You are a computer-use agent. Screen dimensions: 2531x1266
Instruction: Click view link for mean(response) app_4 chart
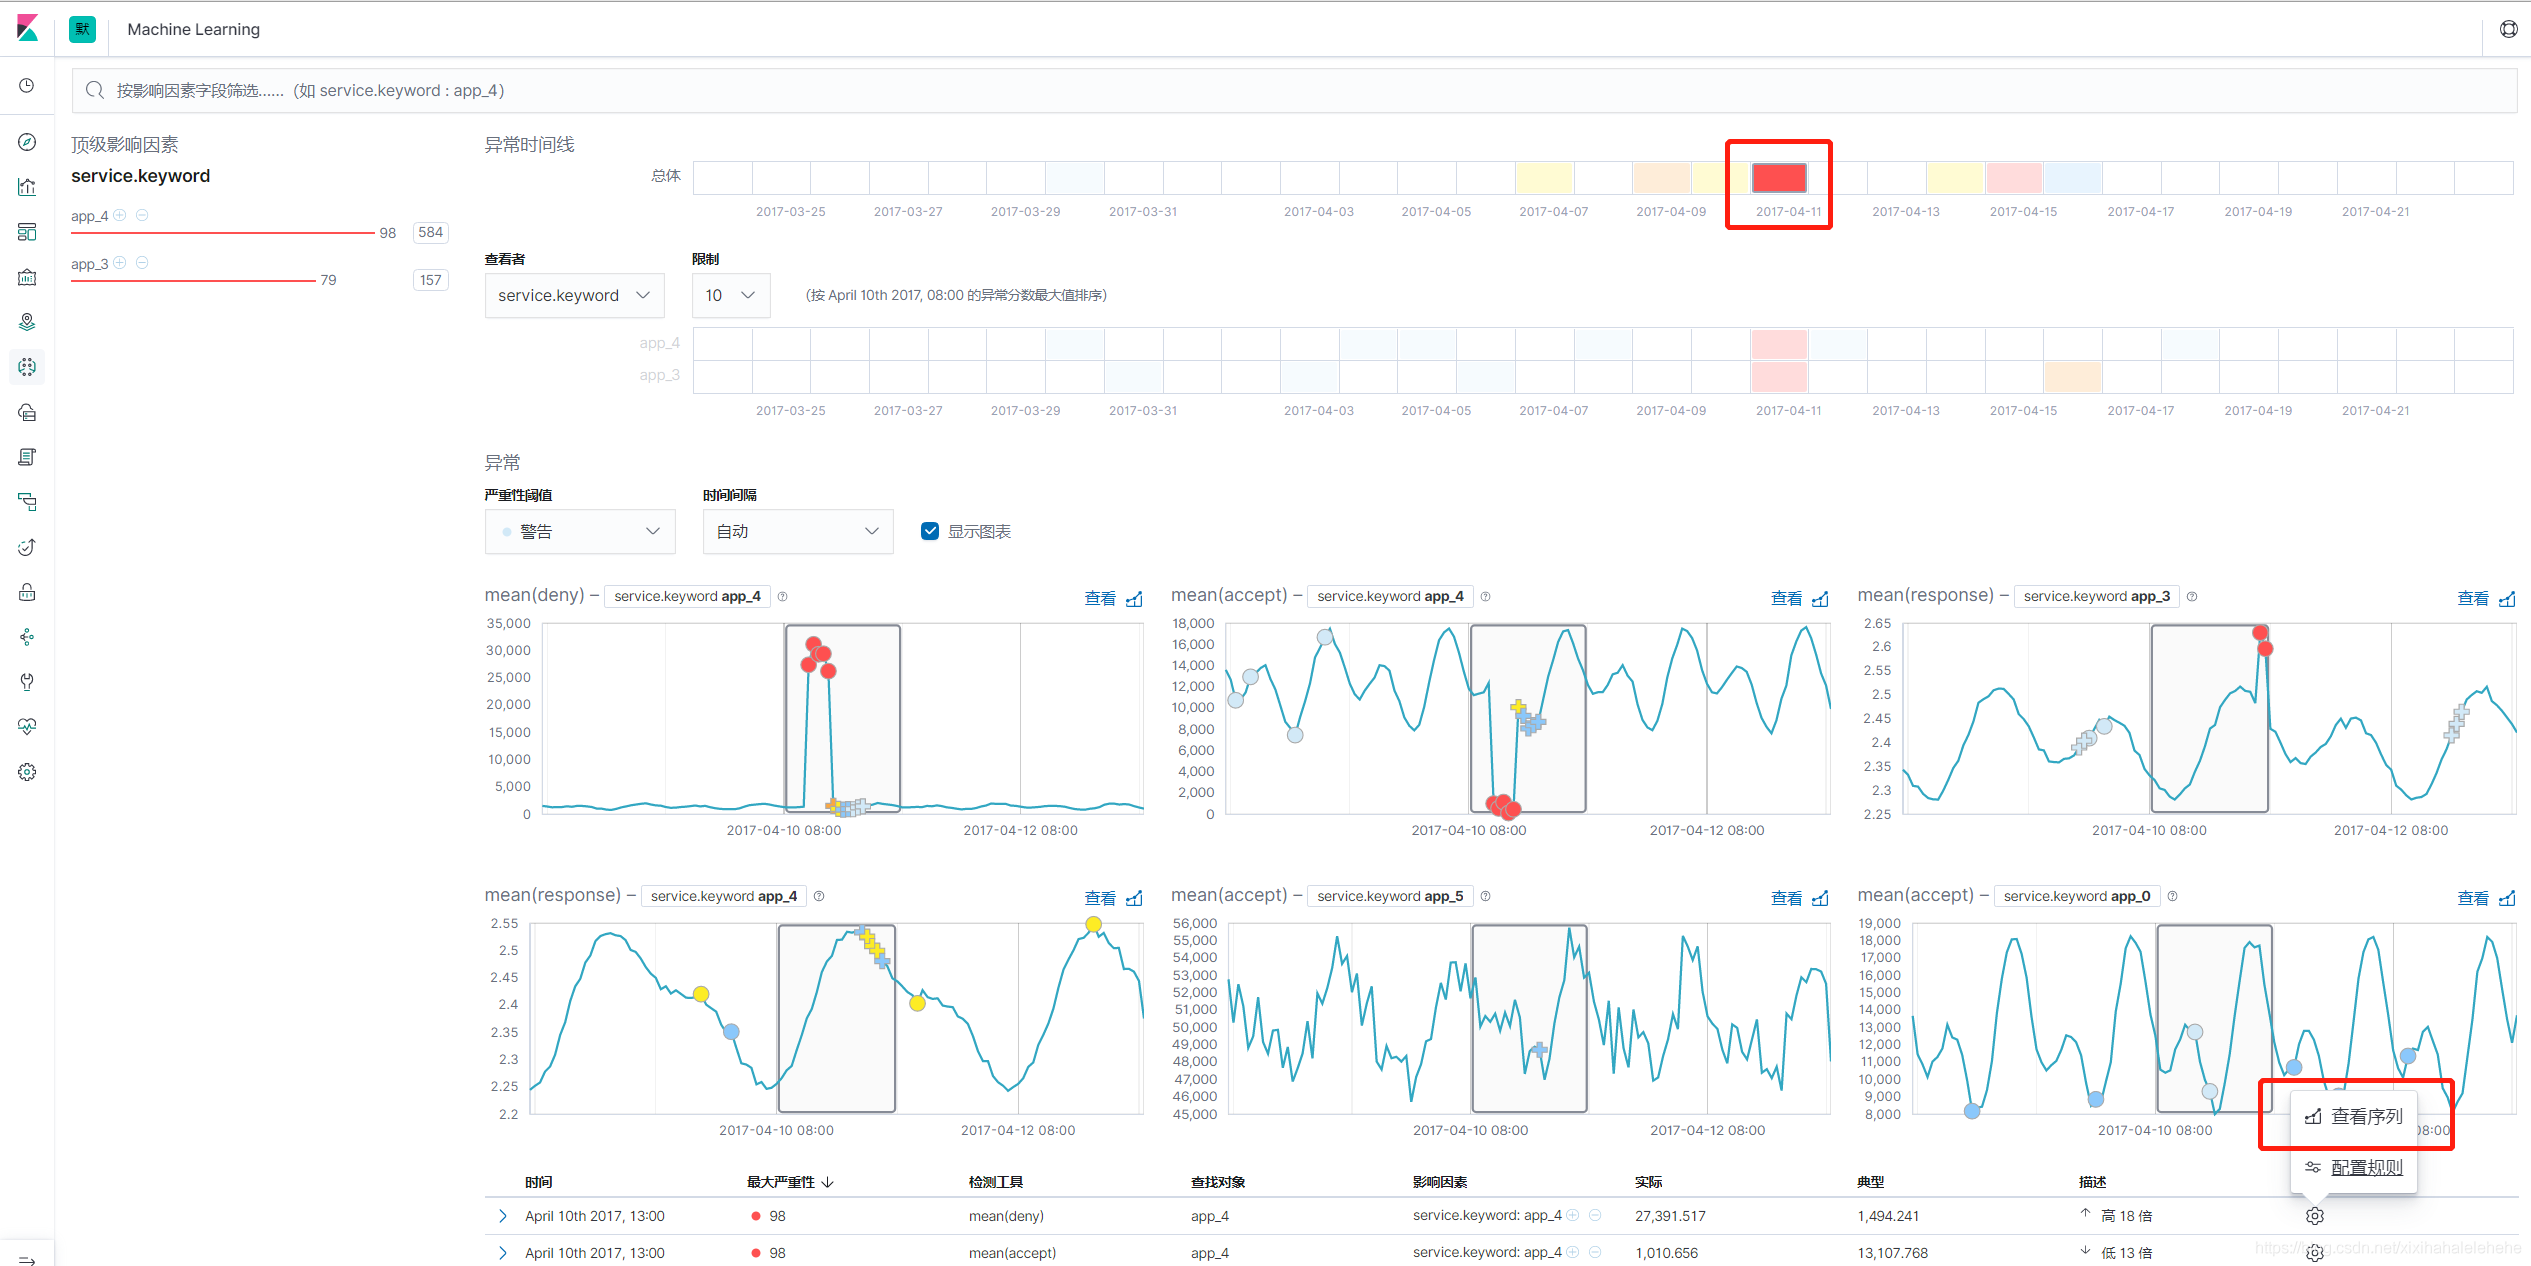[1100, 898]
